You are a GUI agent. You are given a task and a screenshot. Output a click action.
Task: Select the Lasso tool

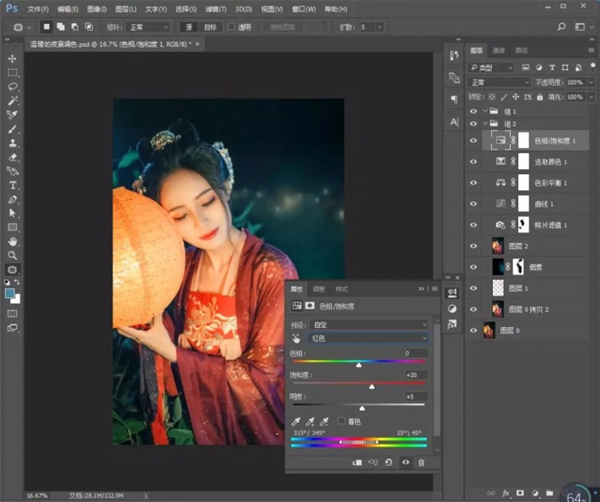point(13,87)
